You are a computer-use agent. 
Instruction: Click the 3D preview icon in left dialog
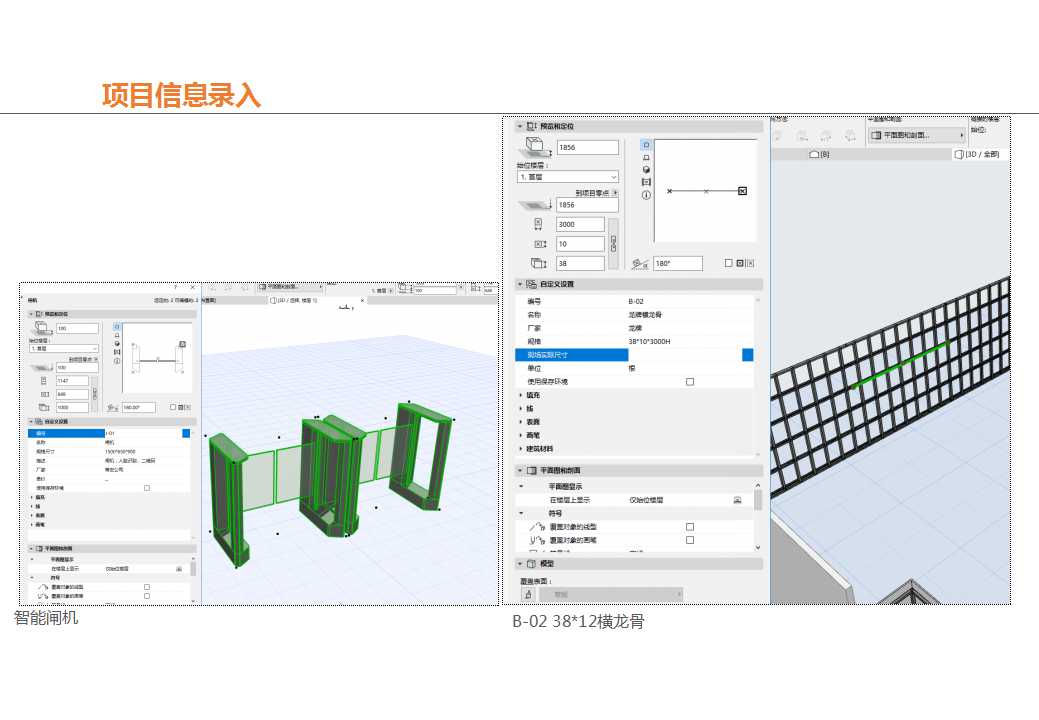coord(118,342)
